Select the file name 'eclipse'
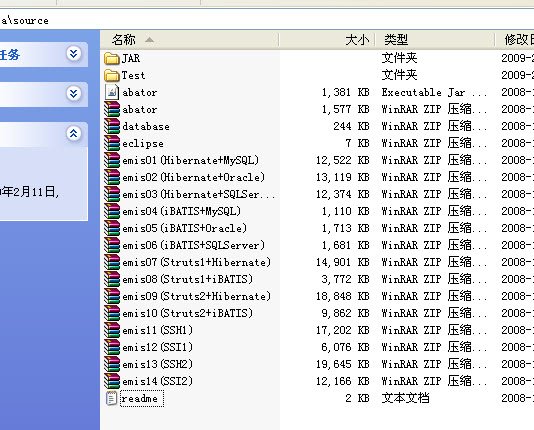Image resolution: width=534 pixels, height=430 pixels. click(x=143, y=144)
